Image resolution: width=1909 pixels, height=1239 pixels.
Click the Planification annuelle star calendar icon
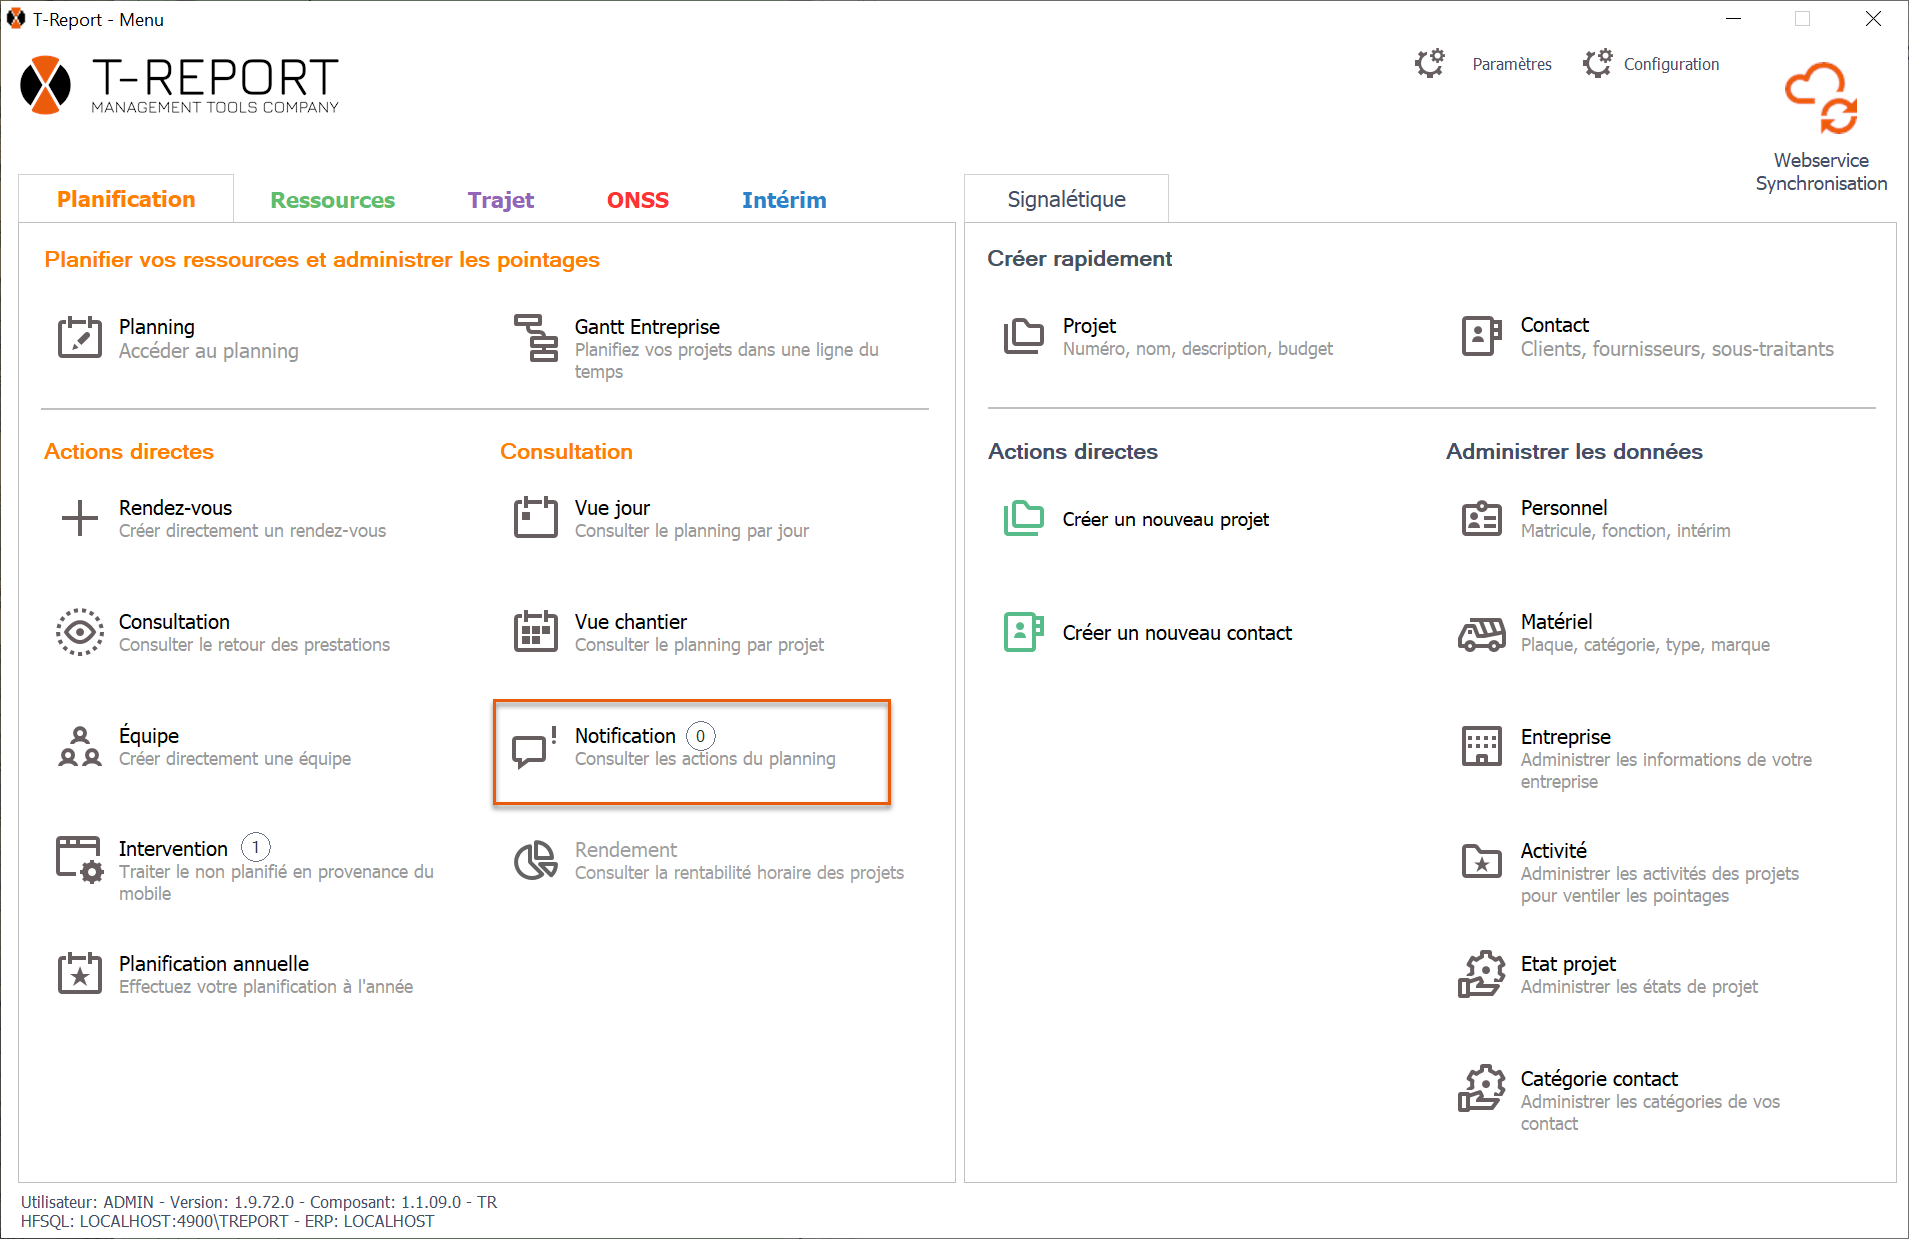(x=80, y=974)
